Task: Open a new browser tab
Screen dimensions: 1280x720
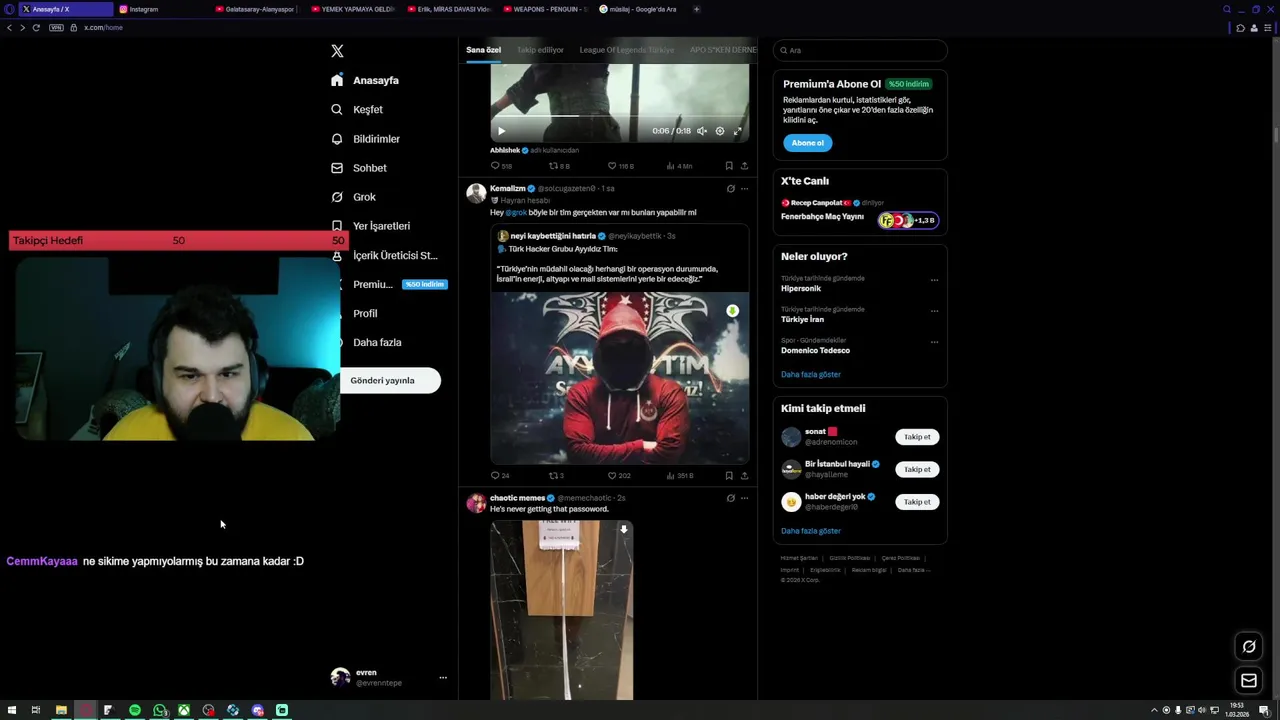Action: coord(697,9)
